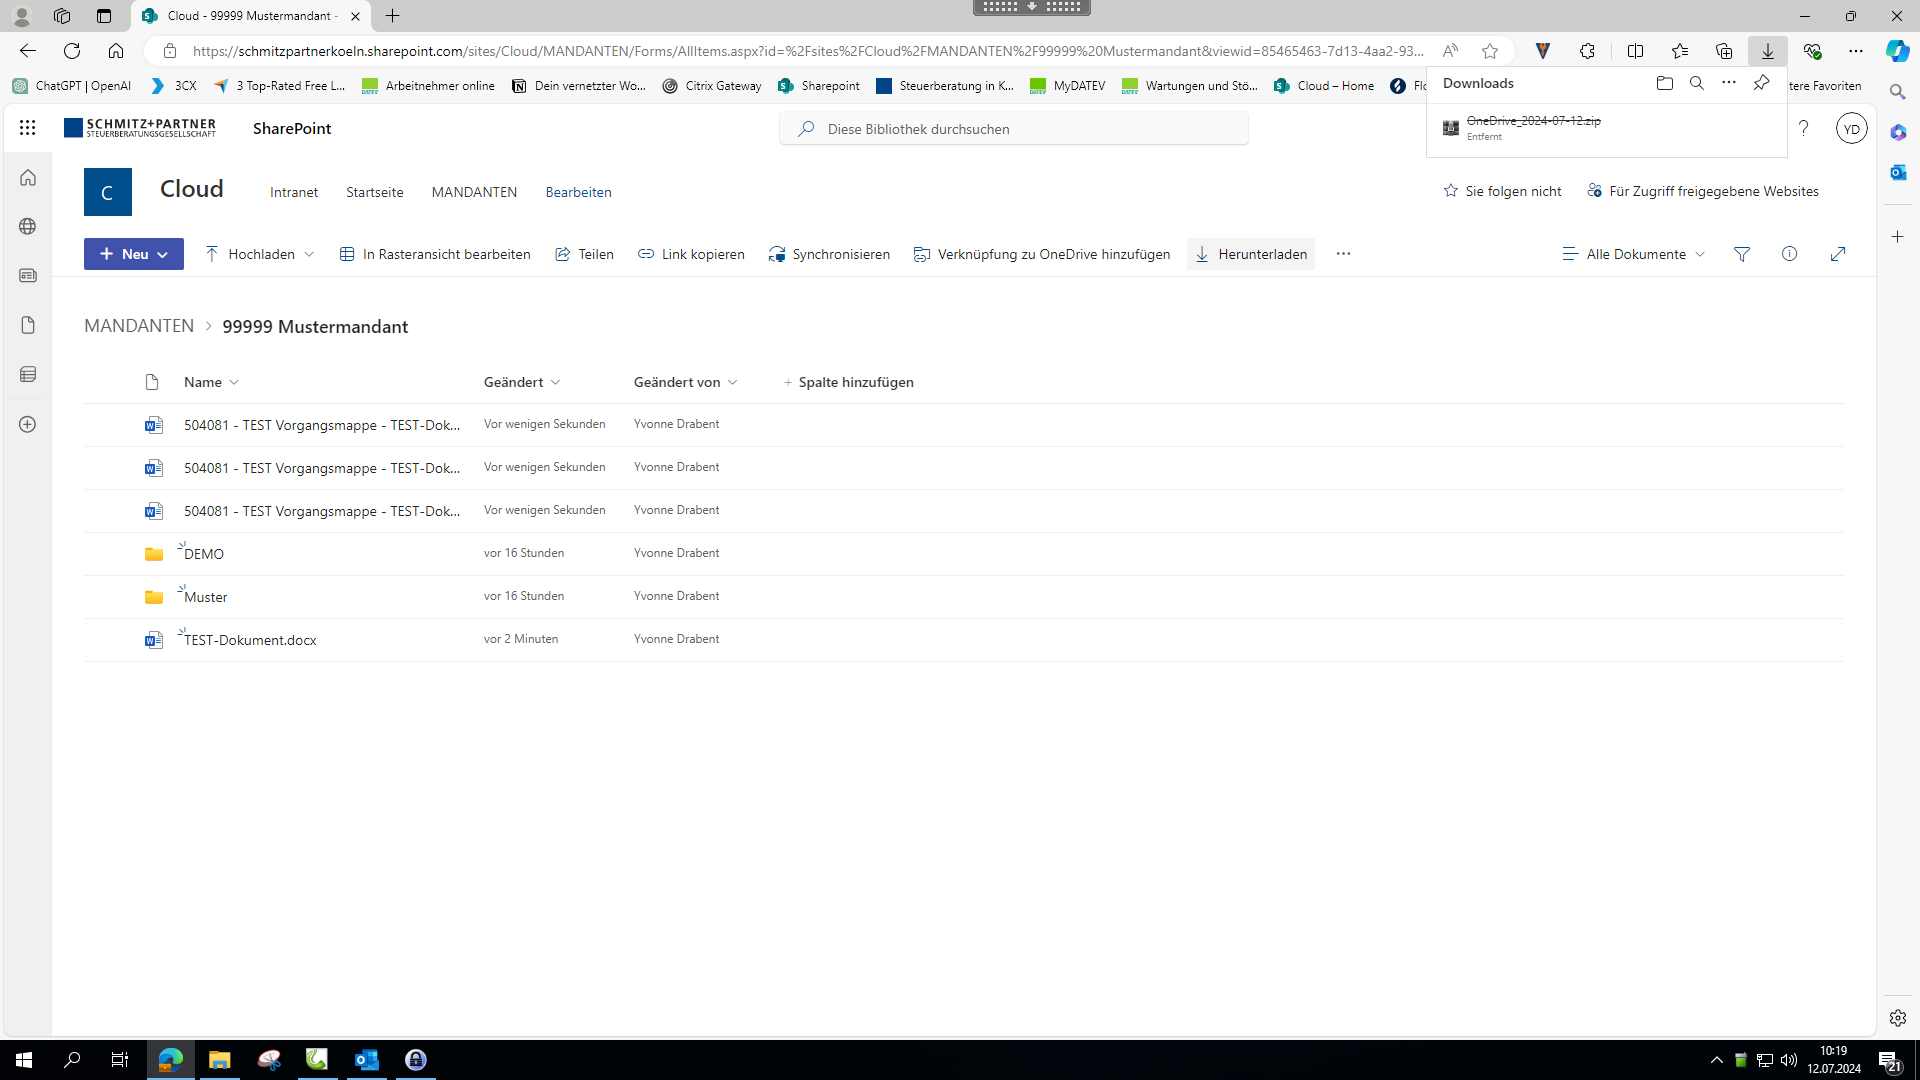Screen dimensions: 1920x1080
Task: Pin the Downloads panel
Action: tap(1761, 83)
